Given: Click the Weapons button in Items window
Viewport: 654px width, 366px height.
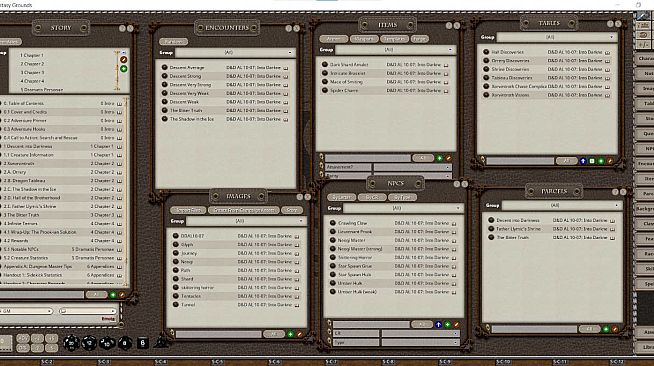Looking at the screenshot, I should point(364,39).
